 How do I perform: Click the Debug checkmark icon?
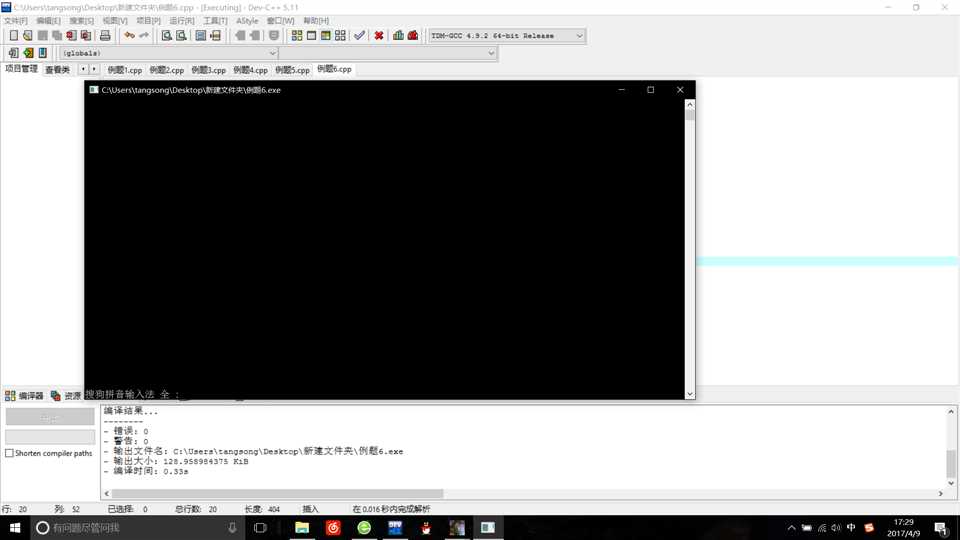click(359, 36)
